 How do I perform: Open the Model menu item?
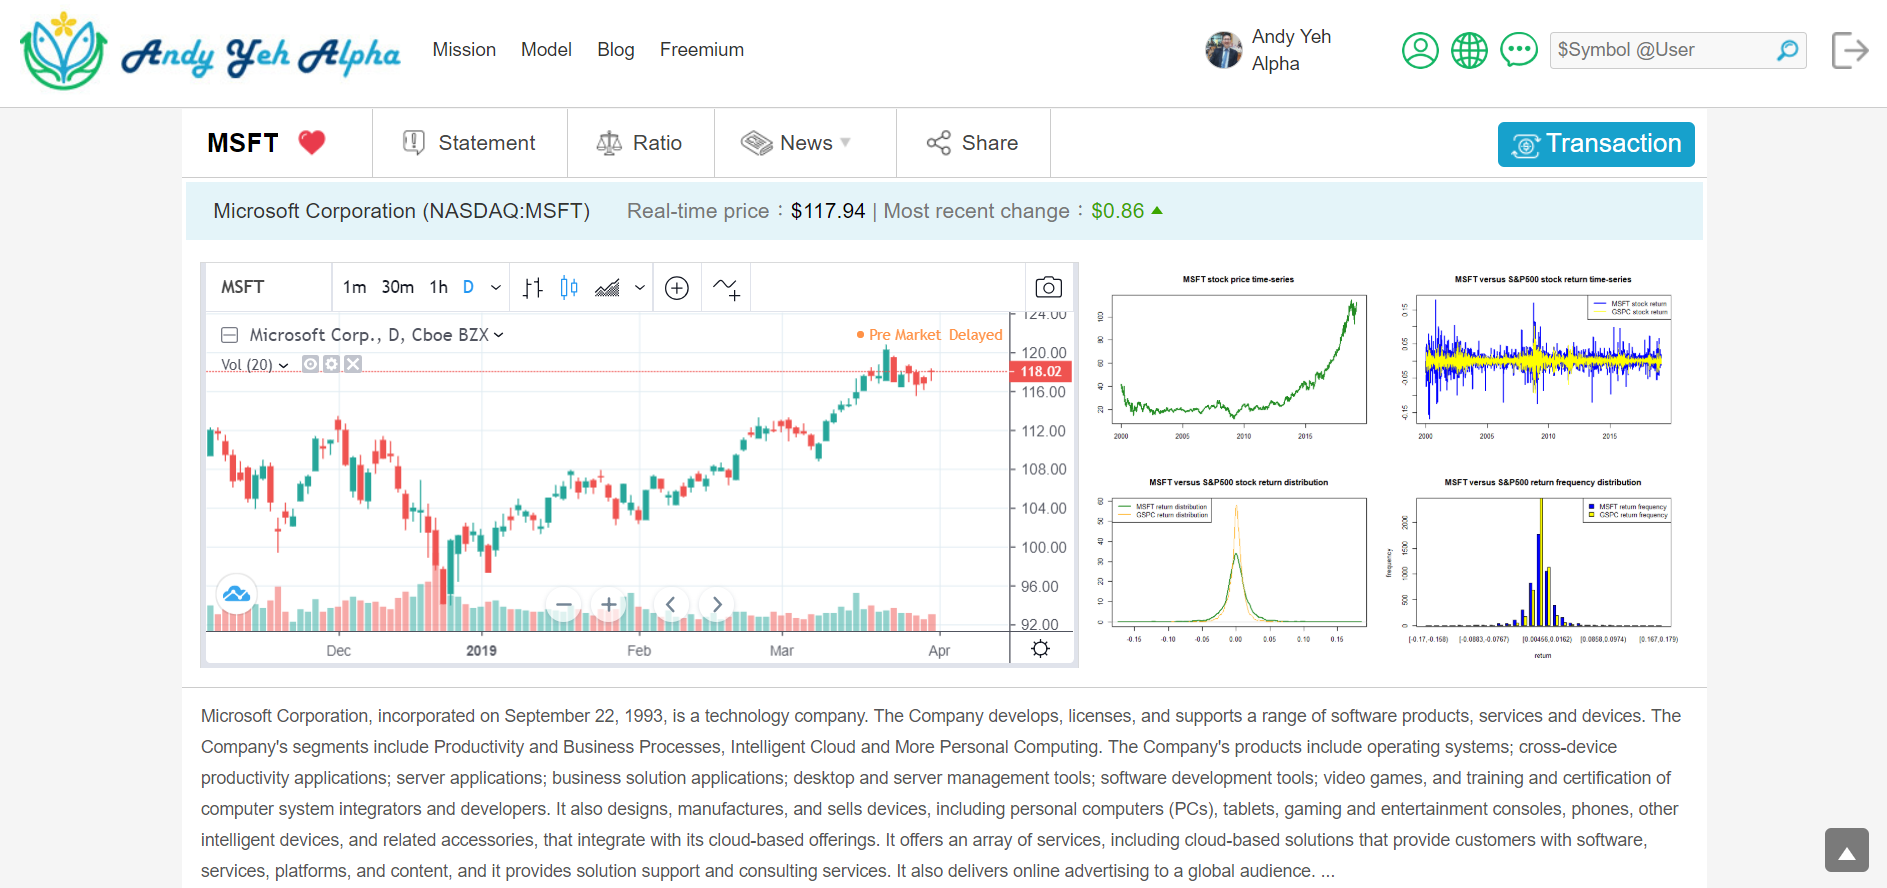point(546,50)
